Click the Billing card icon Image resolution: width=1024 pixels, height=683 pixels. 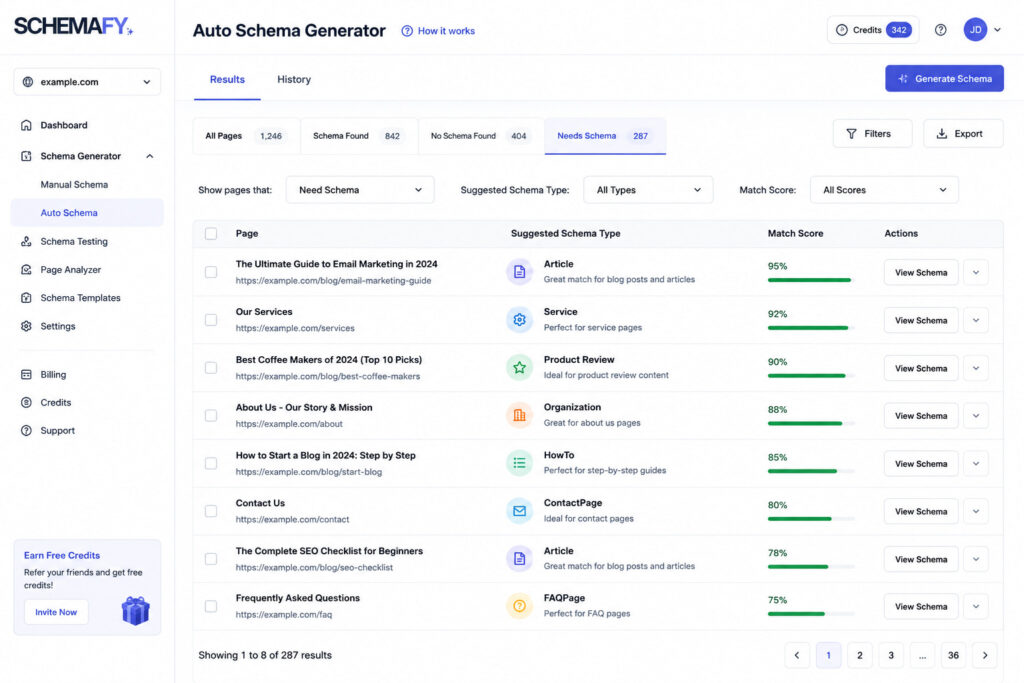(x=26, y=374)
